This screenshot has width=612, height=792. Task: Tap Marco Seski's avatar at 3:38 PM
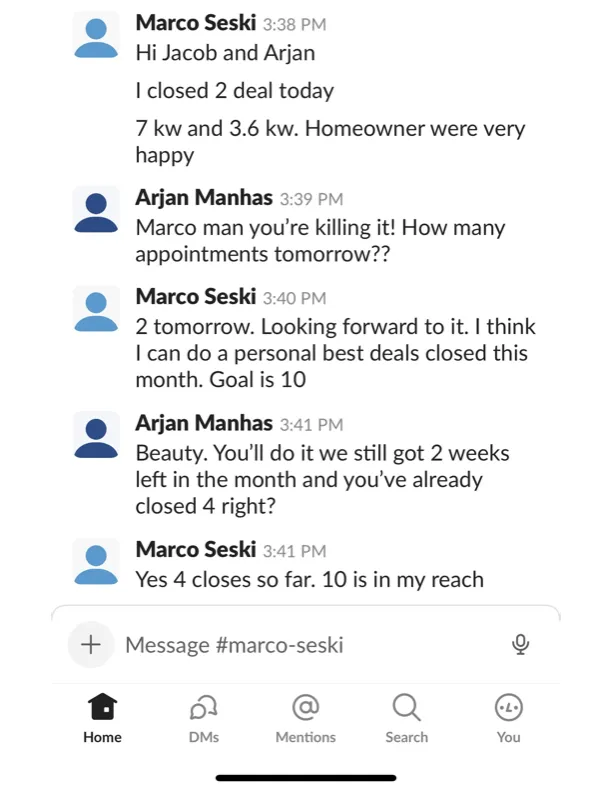click(x=96, y=36)
